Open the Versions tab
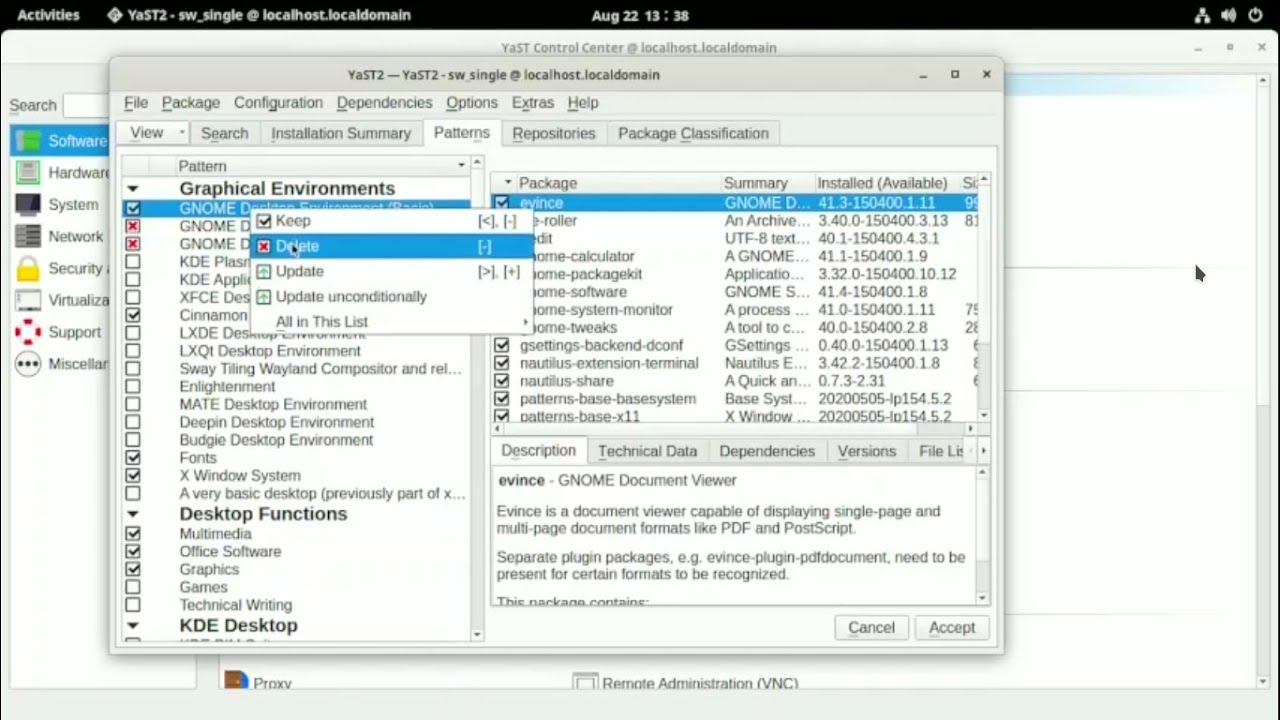 [x=866, y=451]
